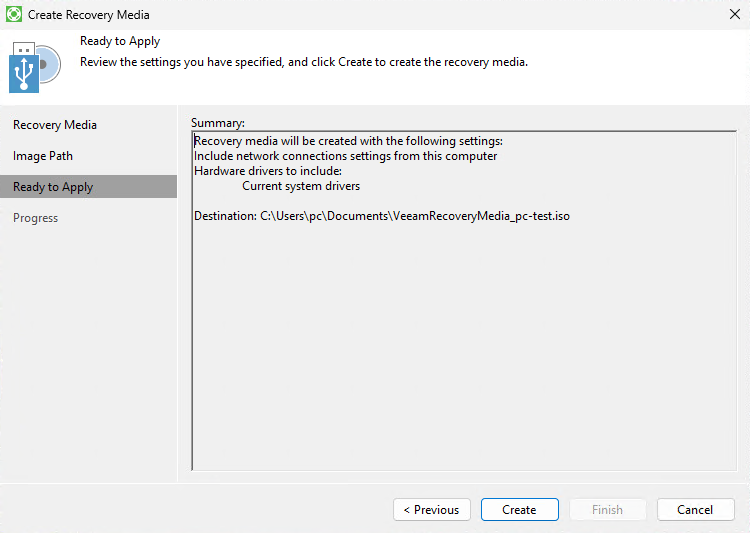Click the Destination path line in summary

(x=382, y=216)
